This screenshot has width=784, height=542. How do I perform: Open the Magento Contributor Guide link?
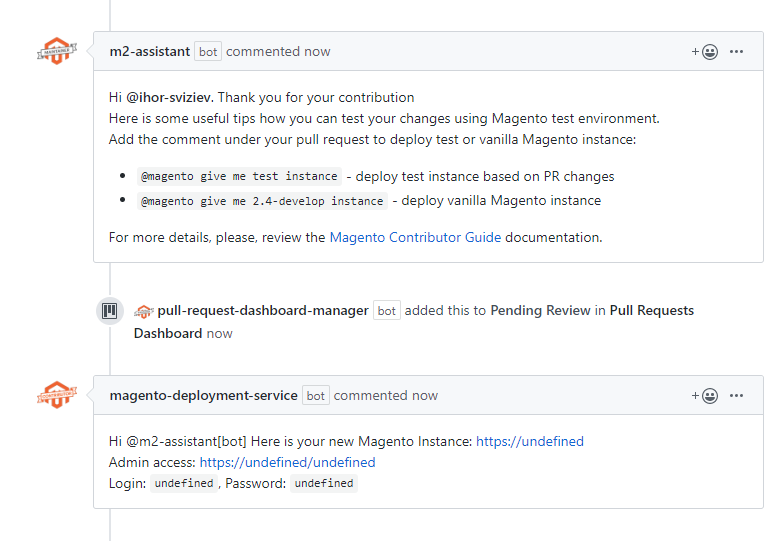pyautogui.click(x=415, y=237)
